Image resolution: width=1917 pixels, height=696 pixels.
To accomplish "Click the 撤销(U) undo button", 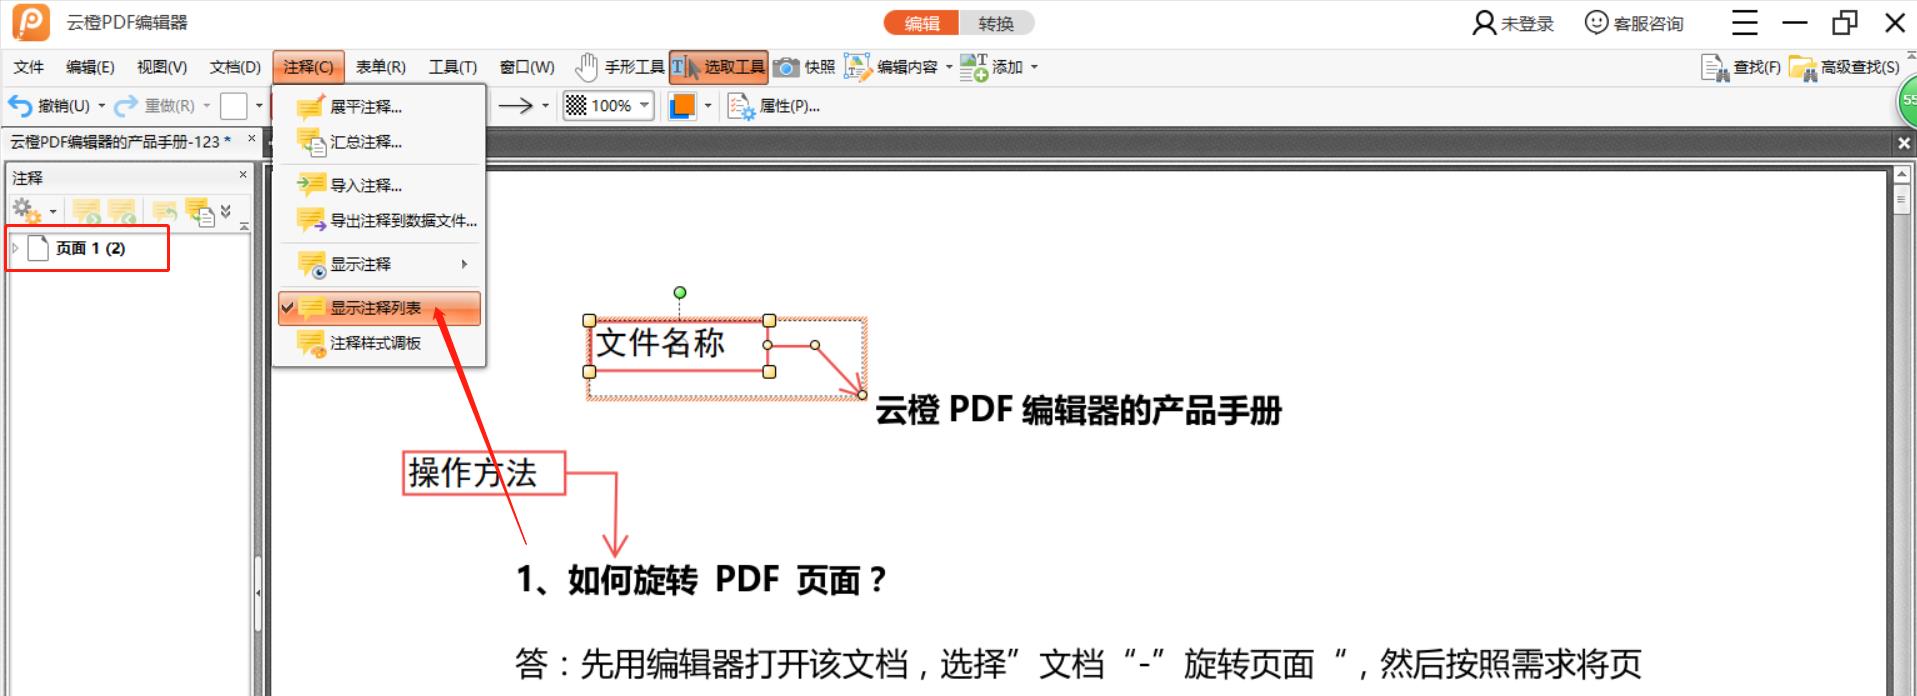I will click(49, 105).
